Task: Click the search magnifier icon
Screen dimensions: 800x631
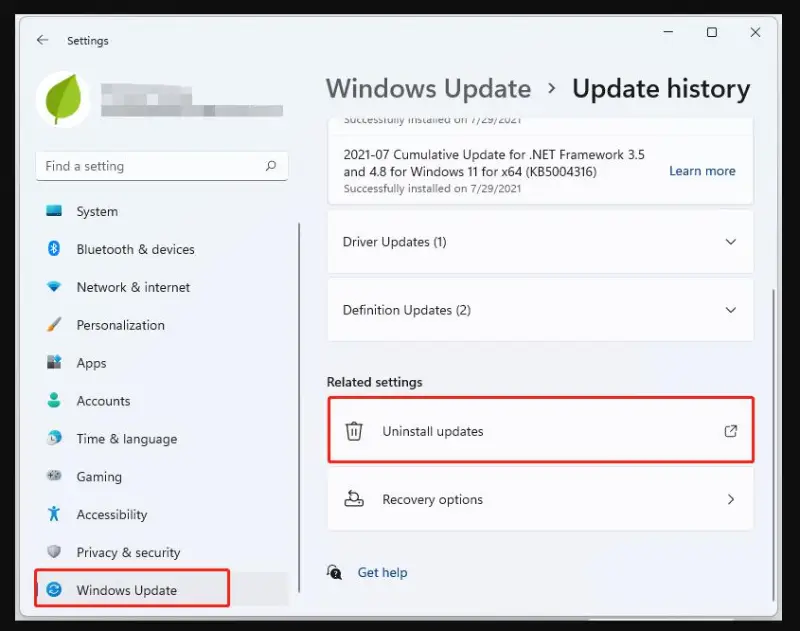Action: (271, 166)
